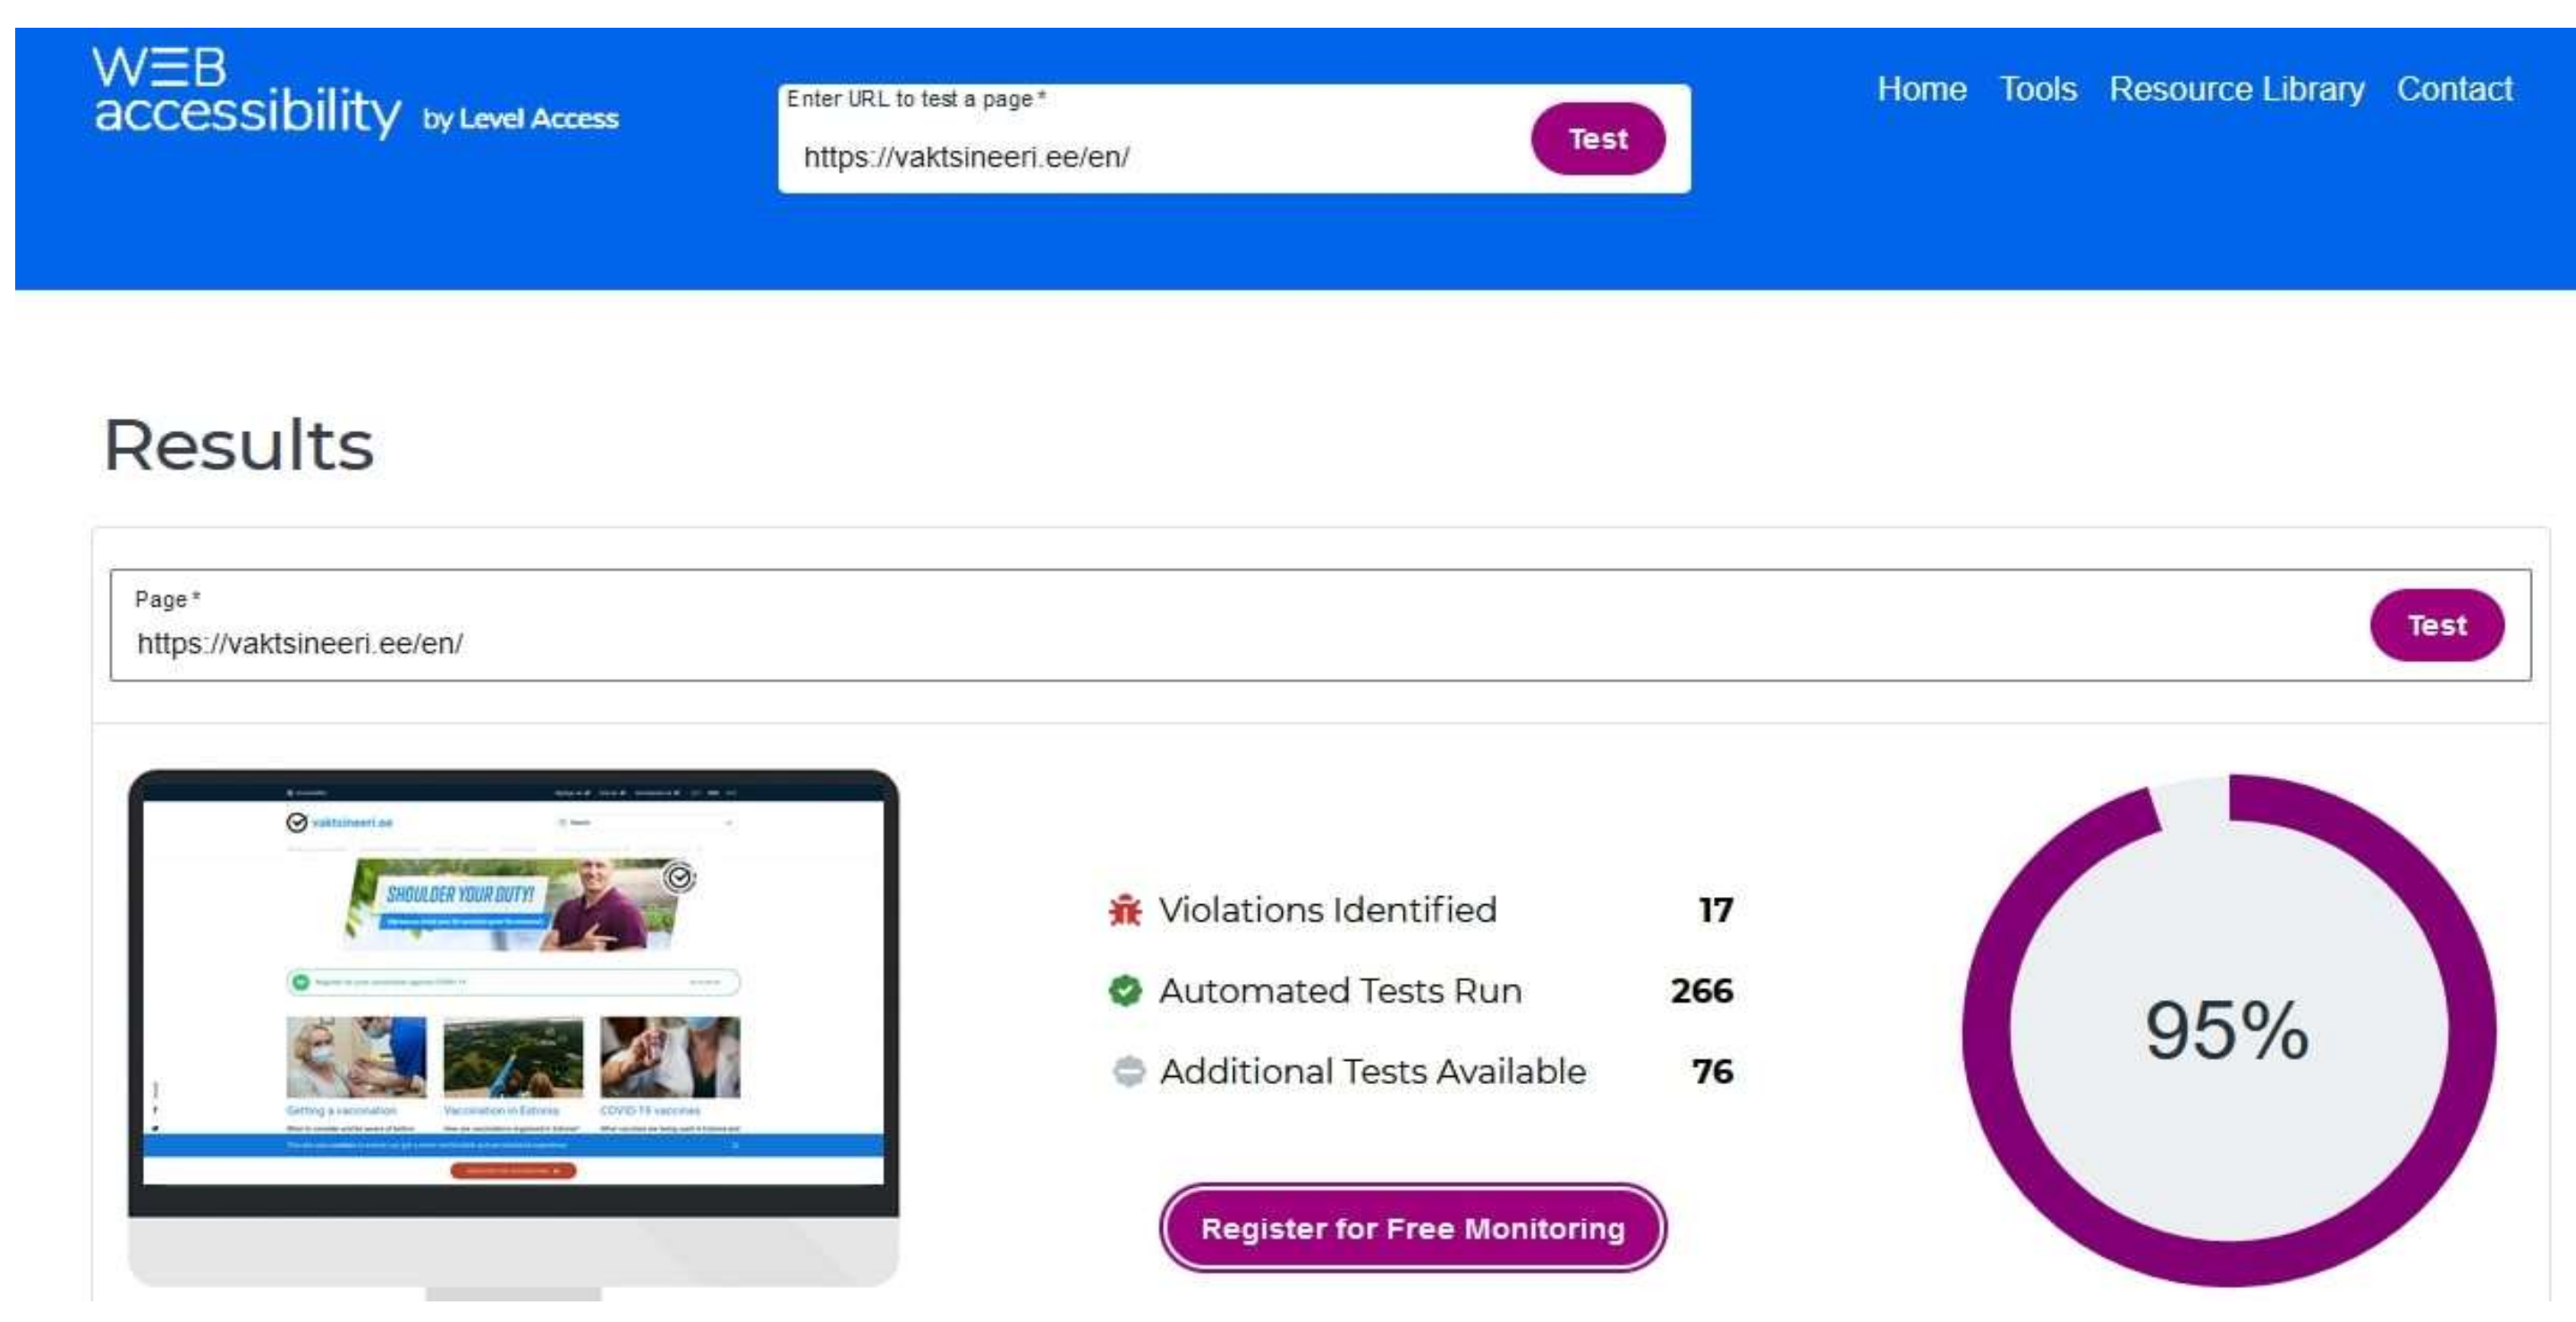Screen dimensions: 2576x1322
Task: Click into the Page URL field
Action: tap(1200, 642)
